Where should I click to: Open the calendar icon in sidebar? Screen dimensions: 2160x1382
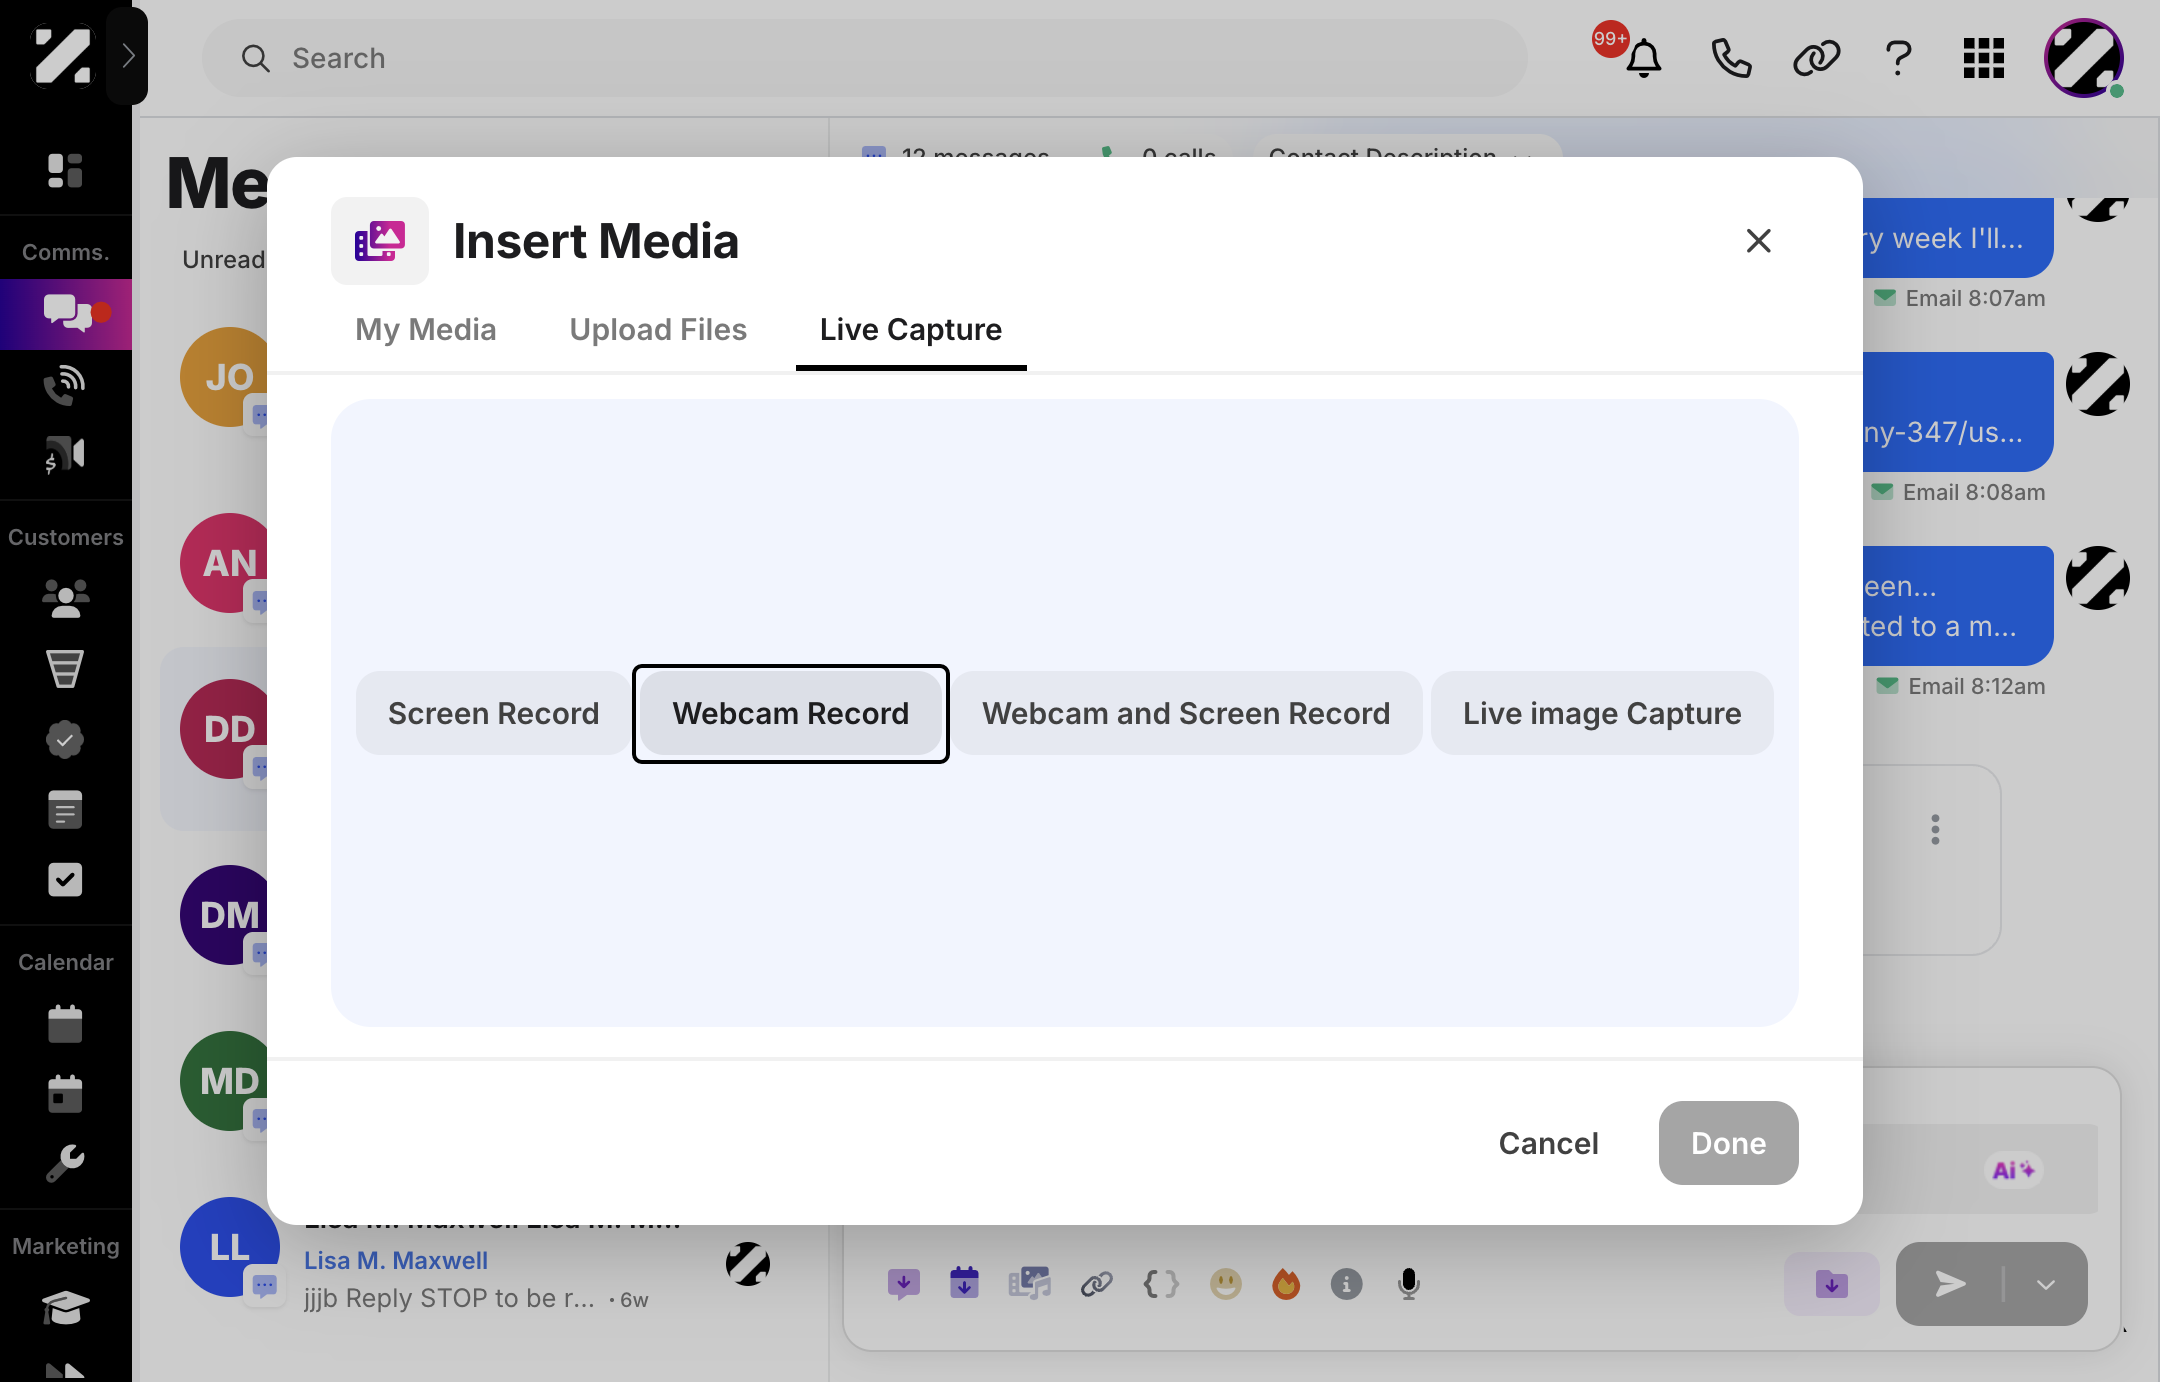pos(65,1024)
